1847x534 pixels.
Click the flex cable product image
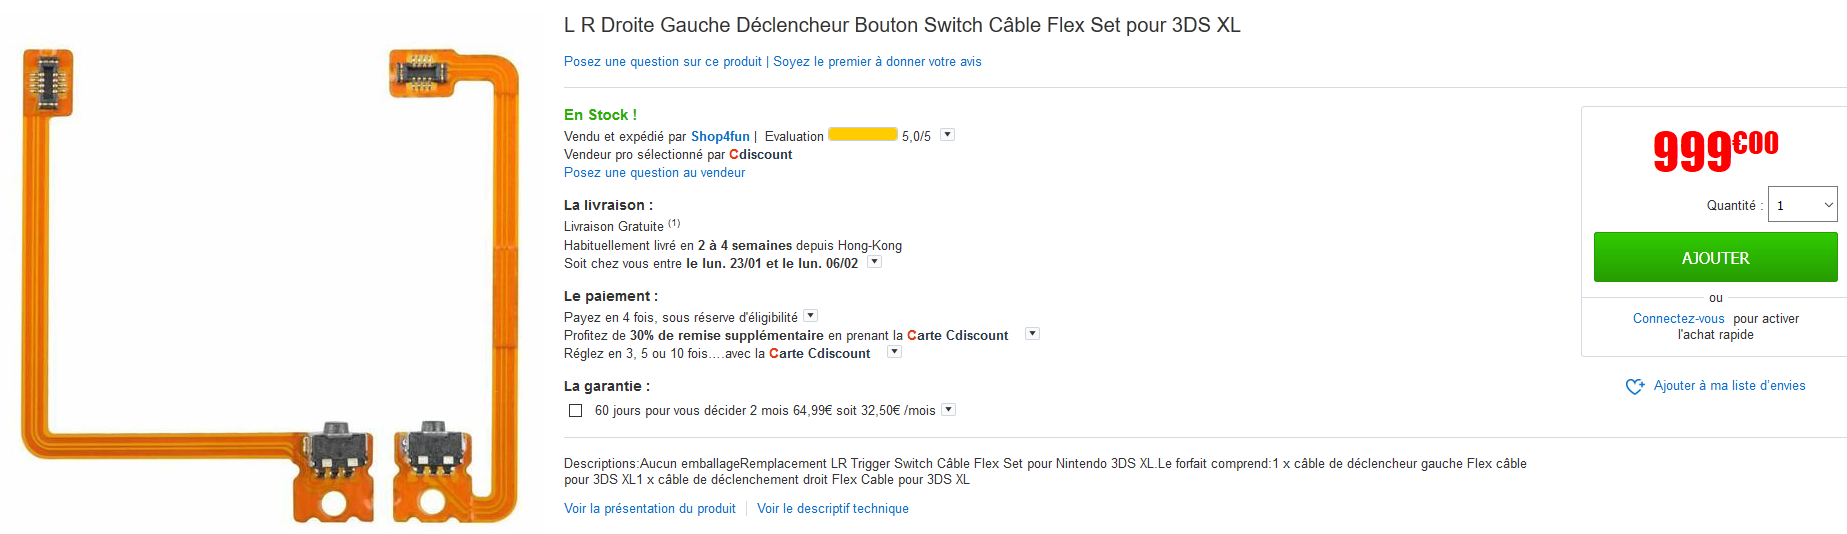point(270,285)
